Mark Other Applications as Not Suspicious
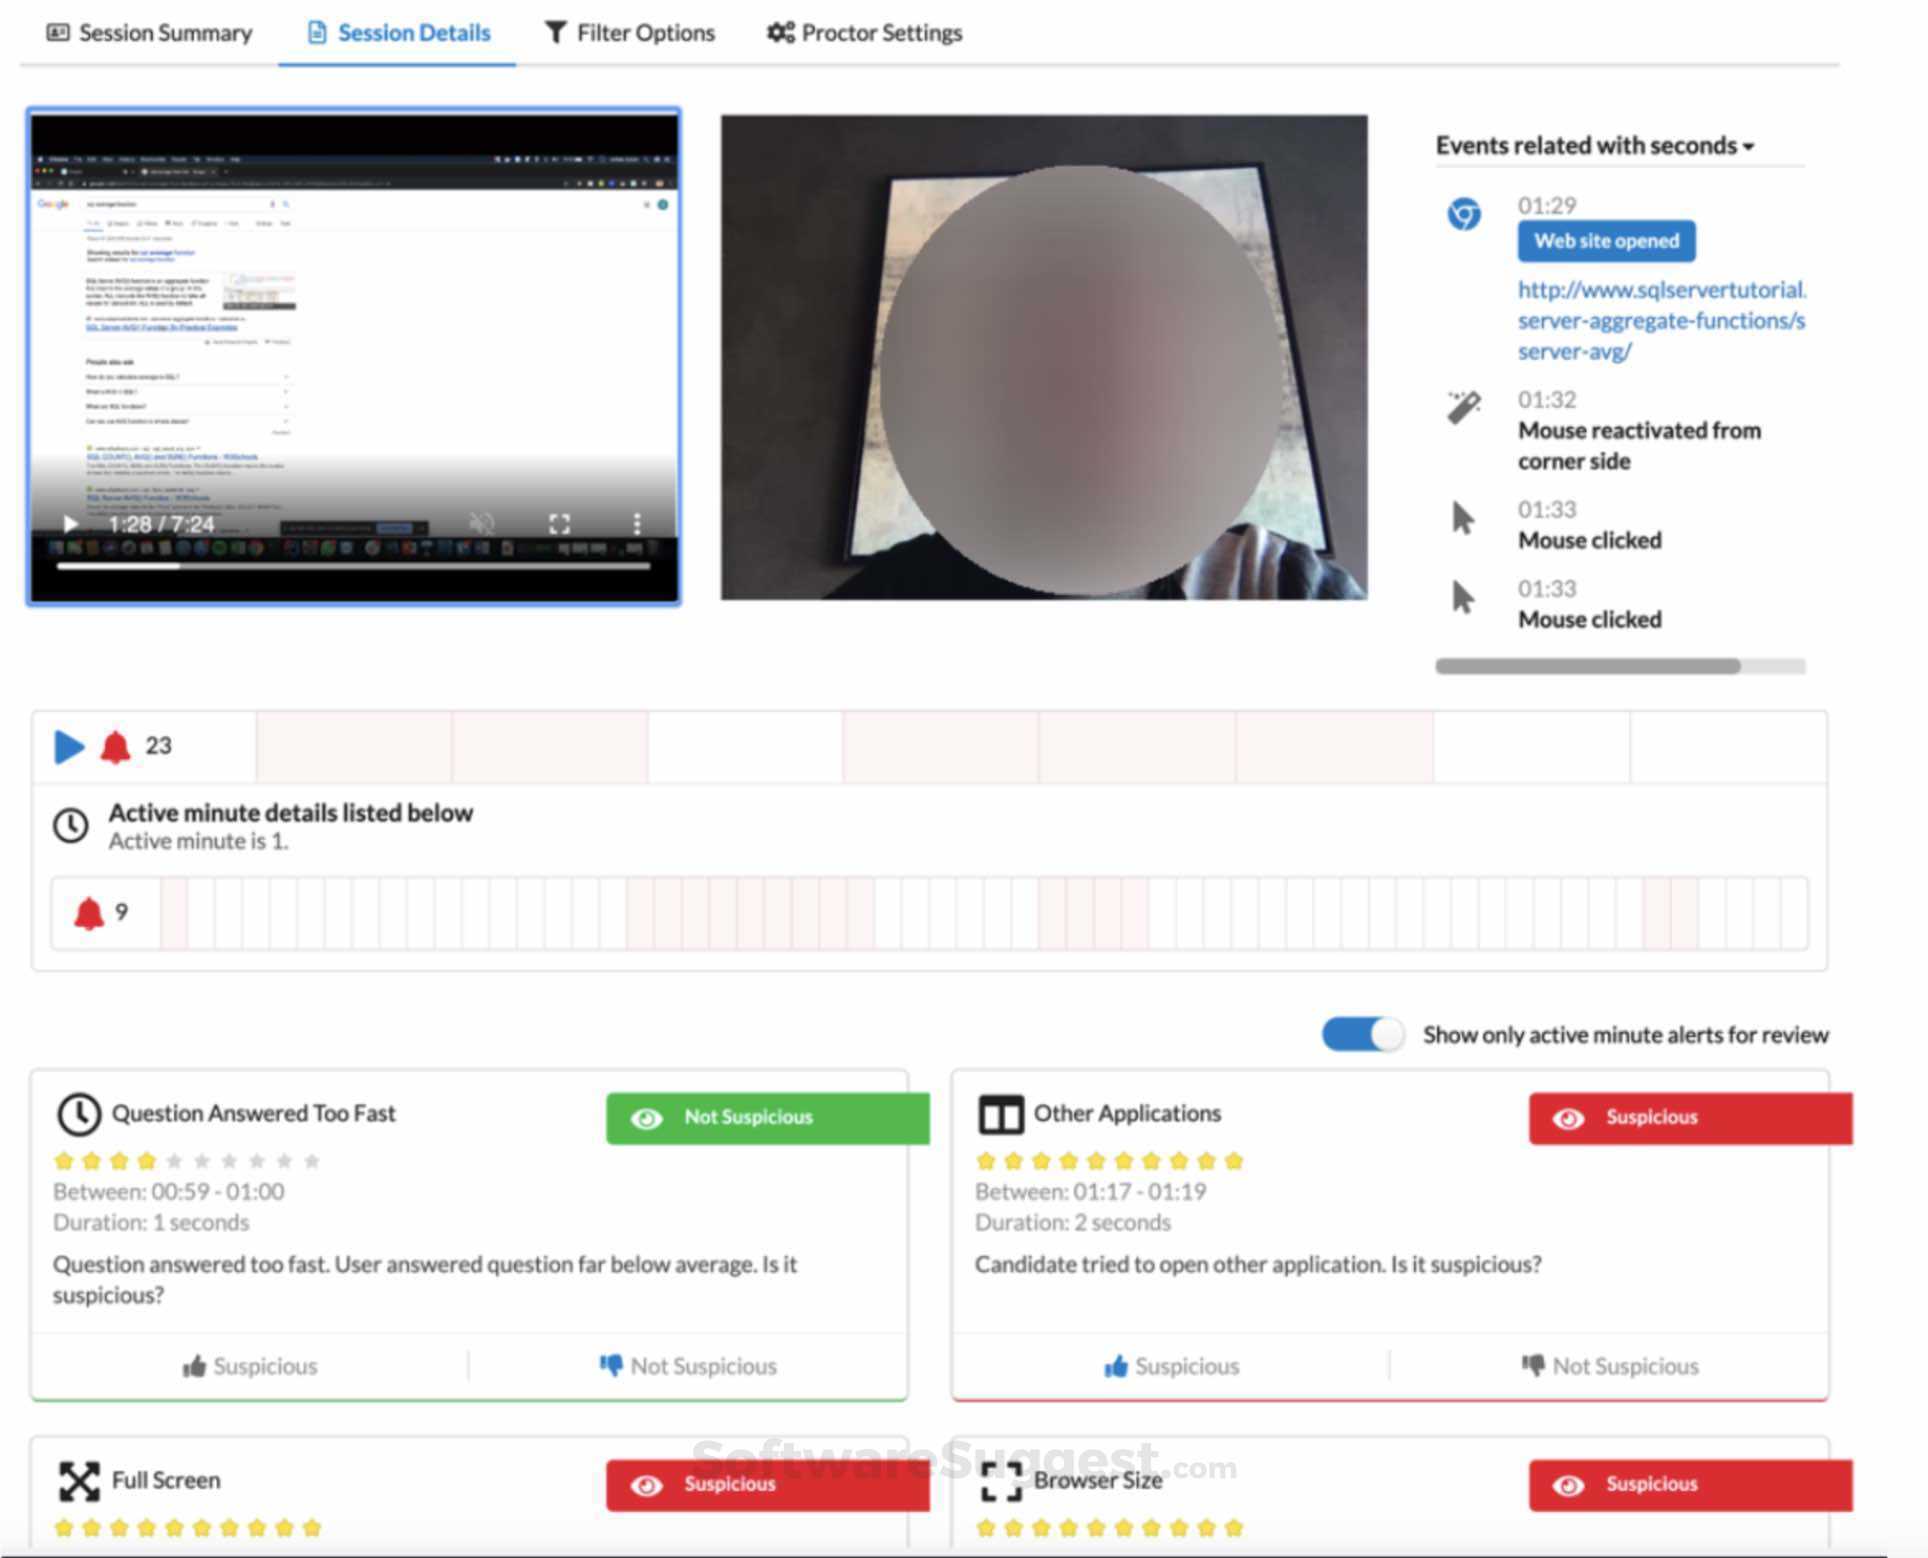This screenshot has width=1928, height=1558. 1610,1366
